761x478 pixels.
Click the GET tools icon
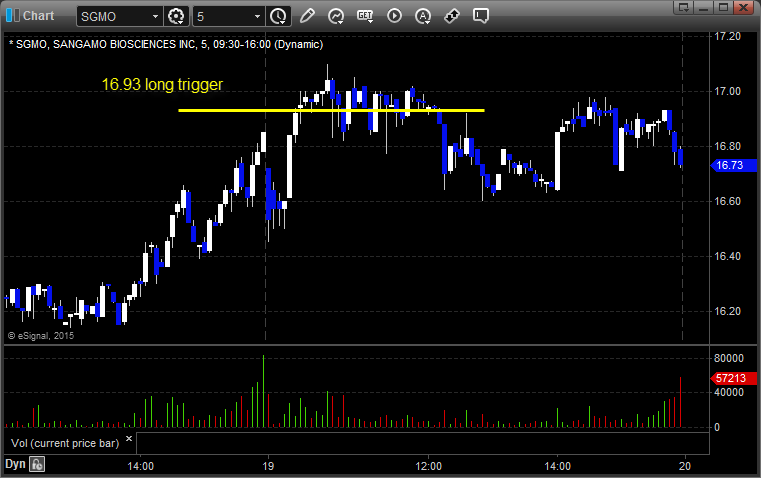click(365, 16)
